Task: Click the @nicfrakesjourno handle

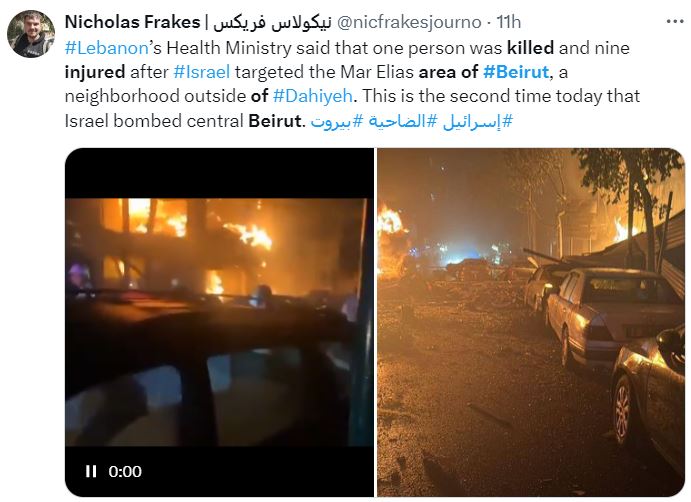Action: tap(409, 22)
